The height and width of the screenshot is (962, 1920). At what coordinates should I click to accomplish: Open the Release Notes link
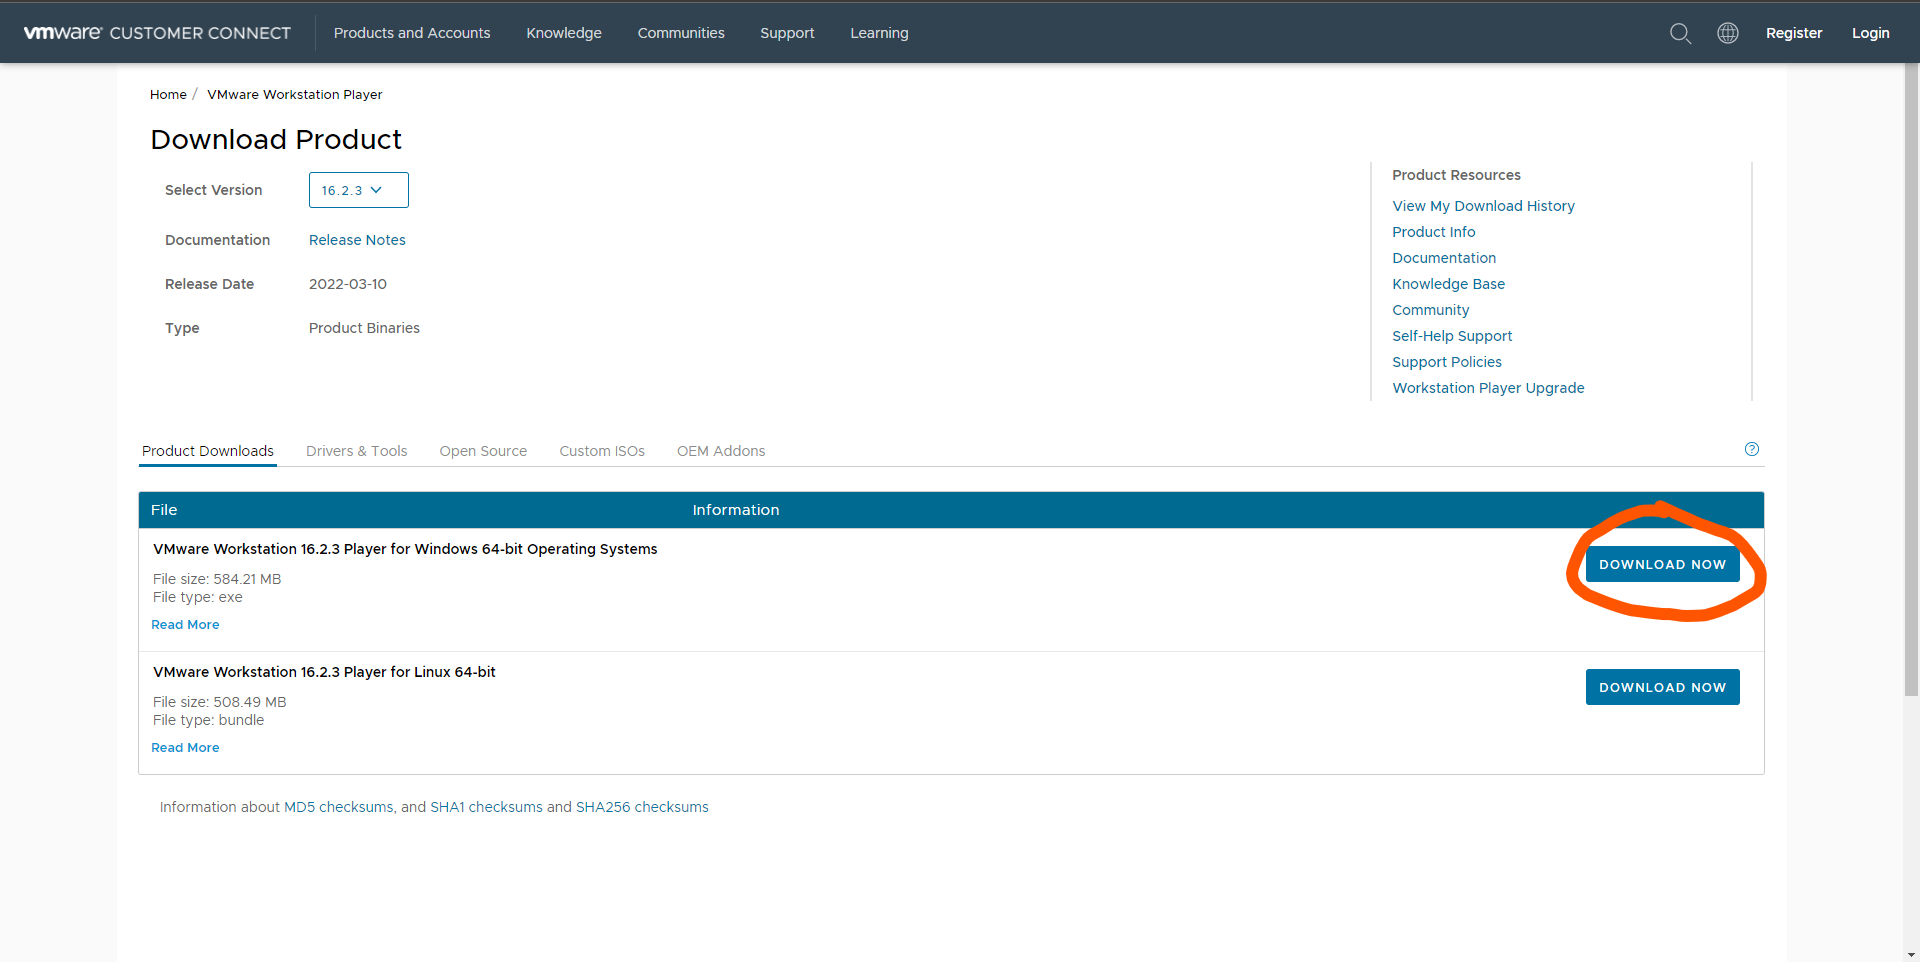pyautogui.click(x=357, y=240)
